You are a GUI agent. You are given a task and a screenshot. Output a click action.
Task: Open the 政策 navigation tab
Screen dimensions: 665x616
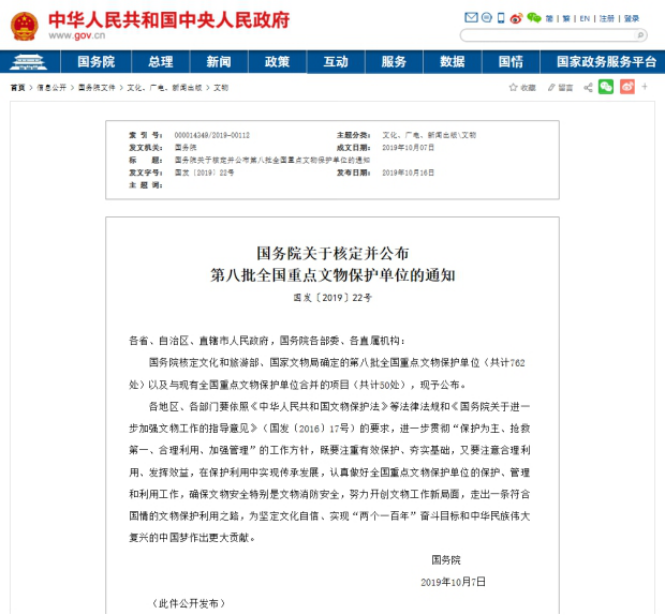[x=277, y=62]
